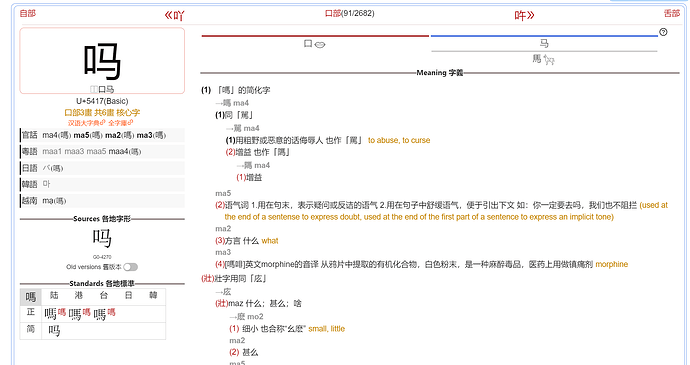The height and width of the screenshot is (365, 690).
Task: Jump to the 舌部 radical section
Action: (672, 13)
